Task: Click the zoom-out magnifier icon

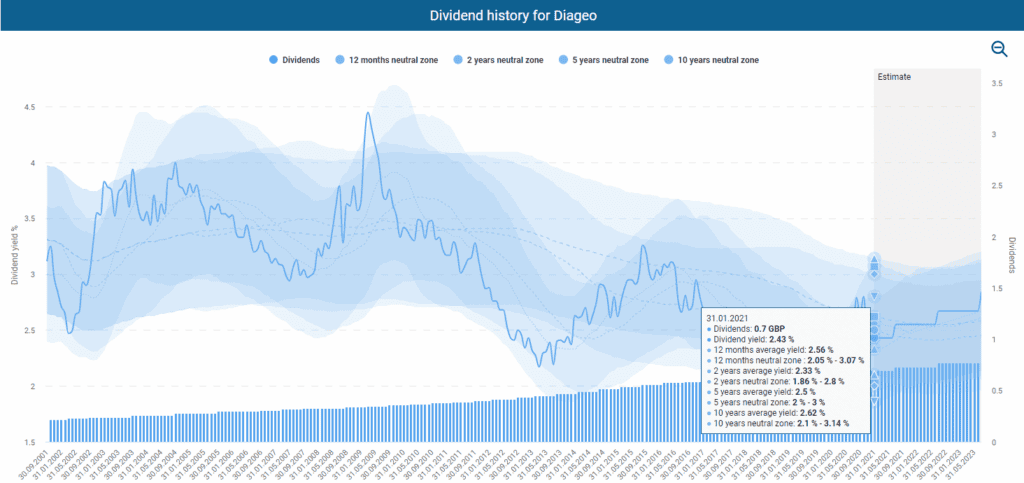Action: [x=999, y=49]
